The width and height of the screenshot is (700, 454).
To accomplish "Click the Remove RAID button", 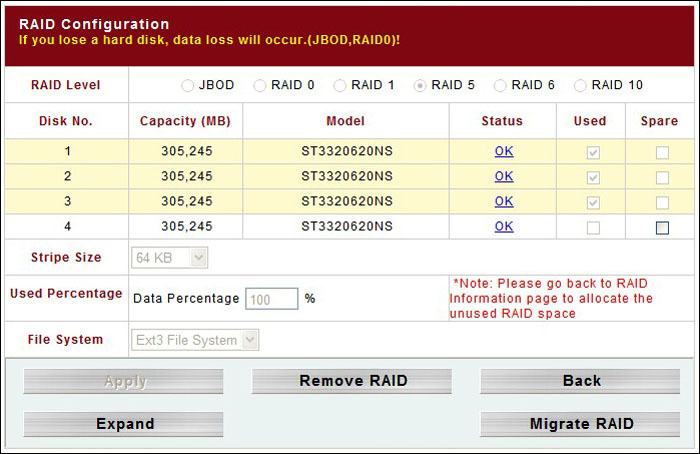I will (352, 381).
